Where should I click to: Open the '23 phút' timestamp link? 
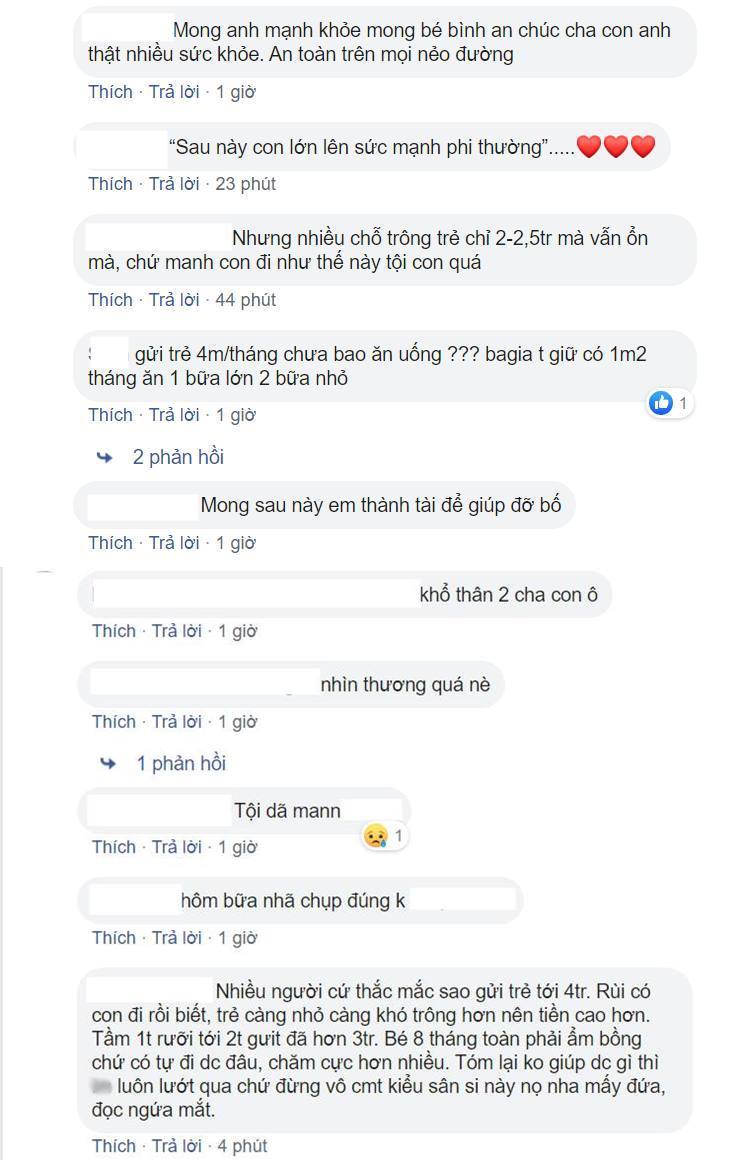click(246, 183)
